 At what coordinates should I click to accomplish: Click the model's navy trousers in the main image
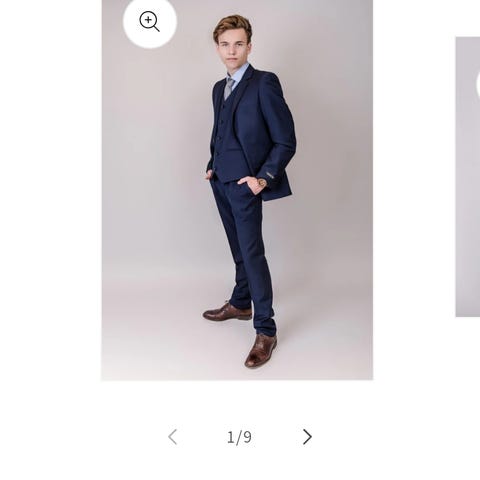(x=245, y=253)
